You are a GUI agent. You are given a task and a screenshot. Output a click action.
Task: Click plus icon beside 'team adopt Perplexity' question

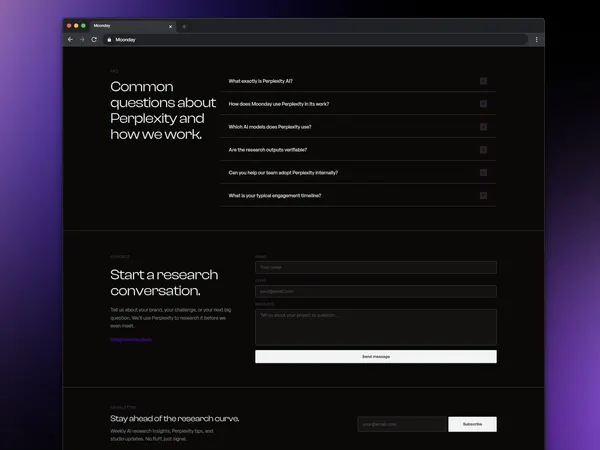tap(483, 173)
